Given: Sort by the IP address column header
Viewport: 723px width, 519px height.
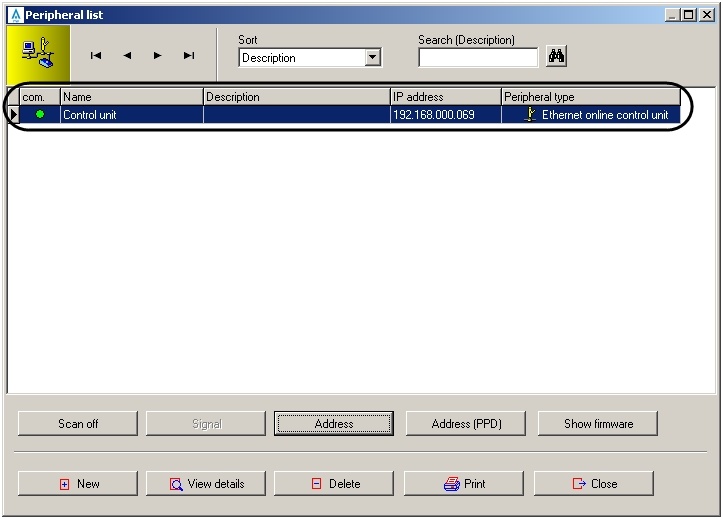Looking at the screenshot, I should coord(445,97).
